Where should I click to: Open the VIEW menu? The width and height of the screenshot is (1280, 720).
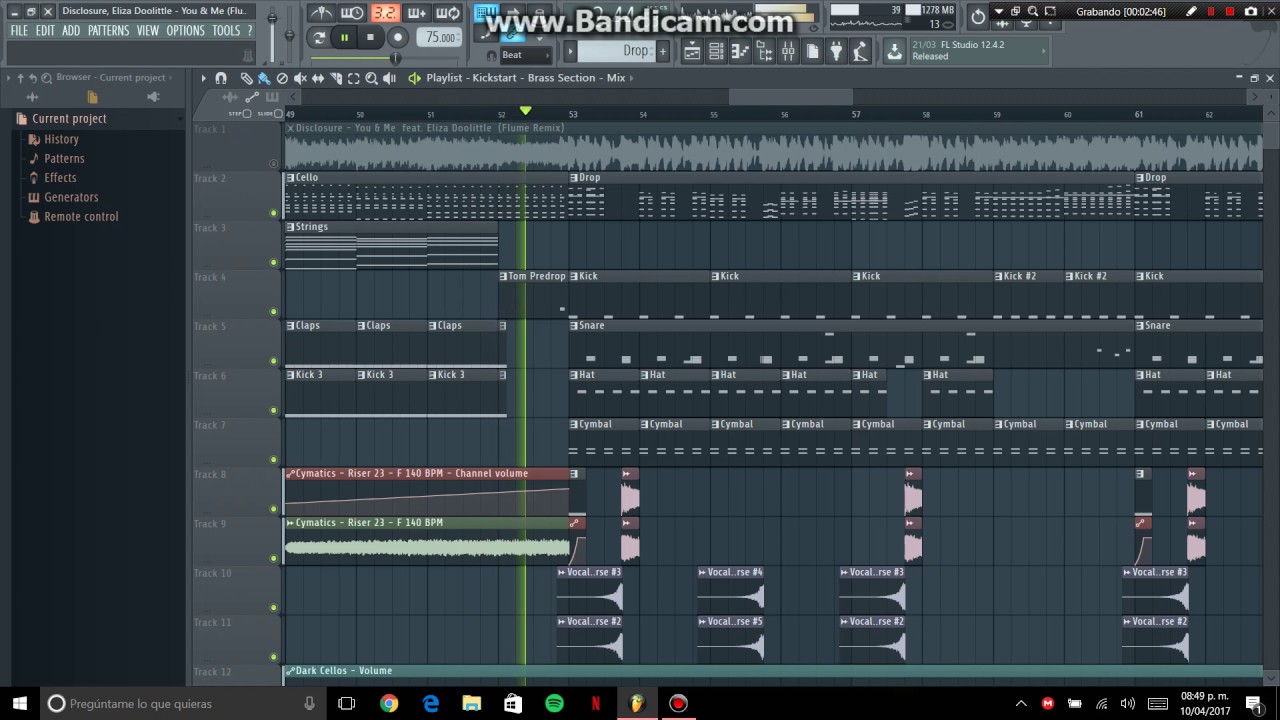coord(148,31)
